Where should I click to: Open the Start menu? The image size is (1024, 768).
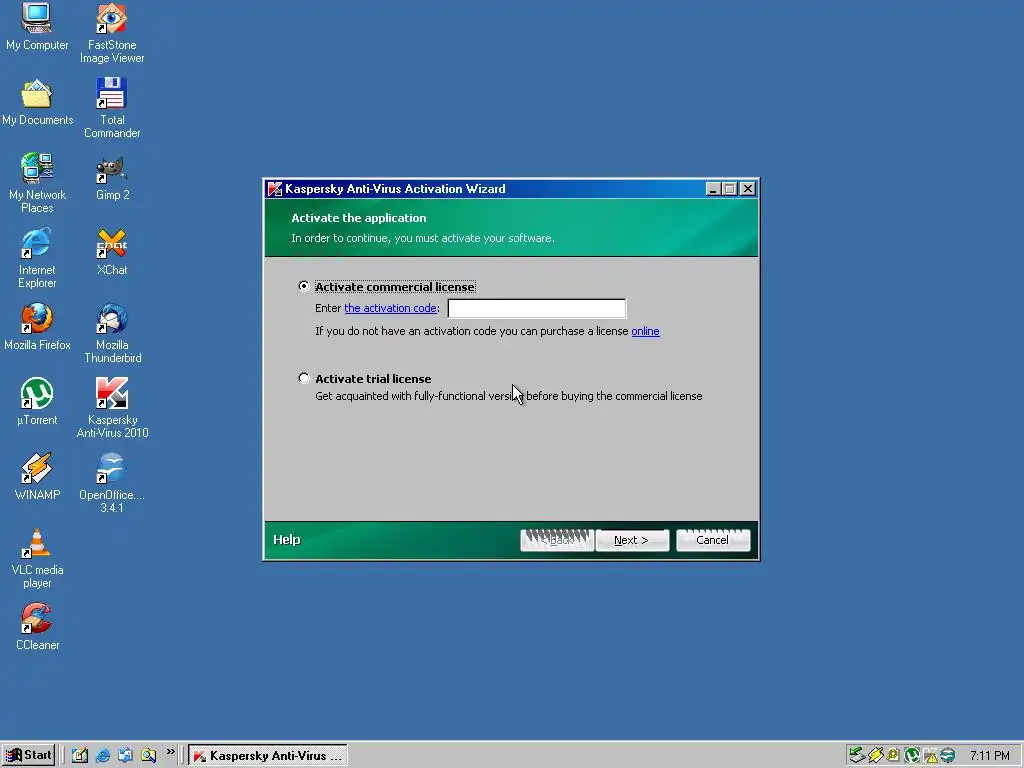point(28,756)
